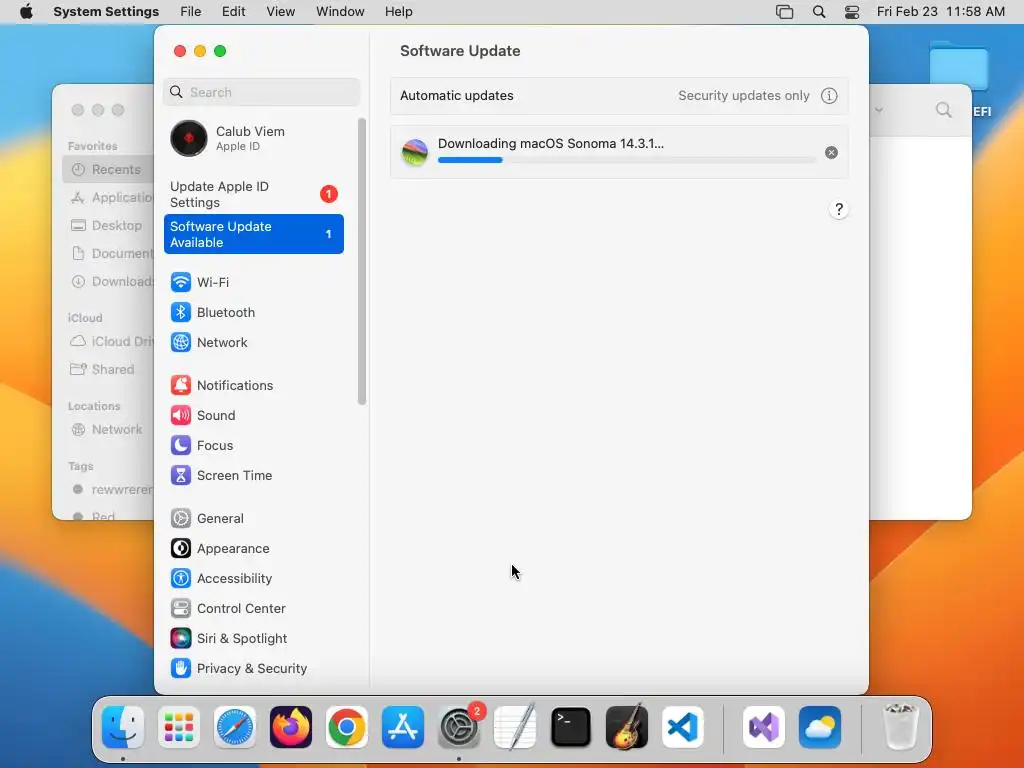Select Recents in Finder window sidebar
Screen dimensions: 1024x768
108,170
